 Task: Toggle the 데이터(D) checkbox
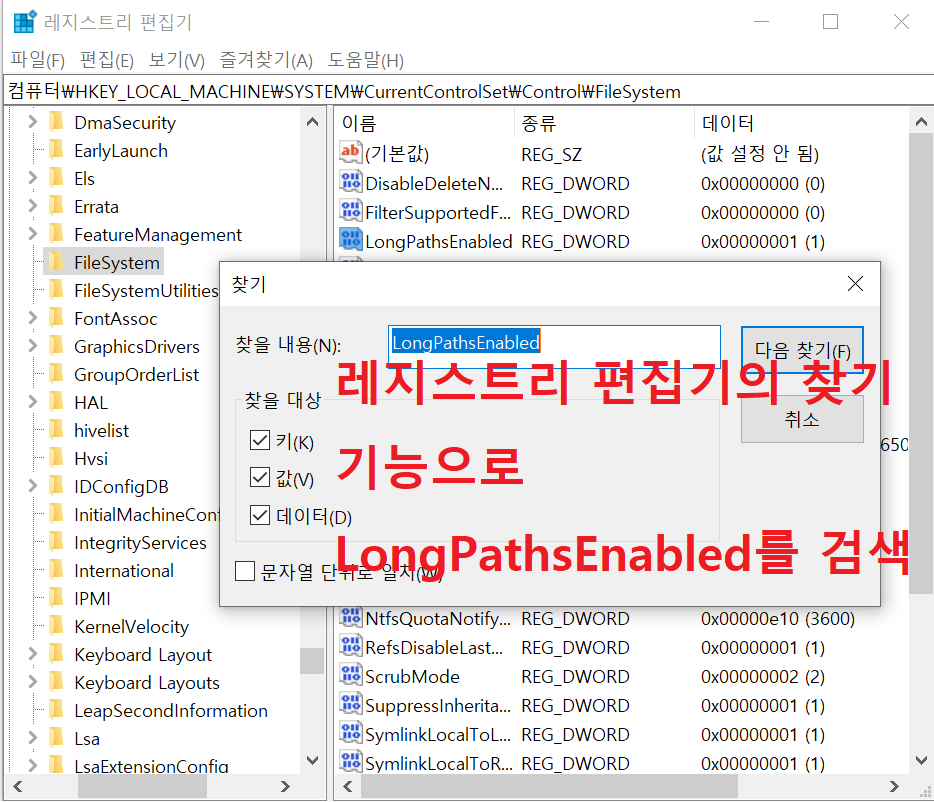tap(260, 515)
